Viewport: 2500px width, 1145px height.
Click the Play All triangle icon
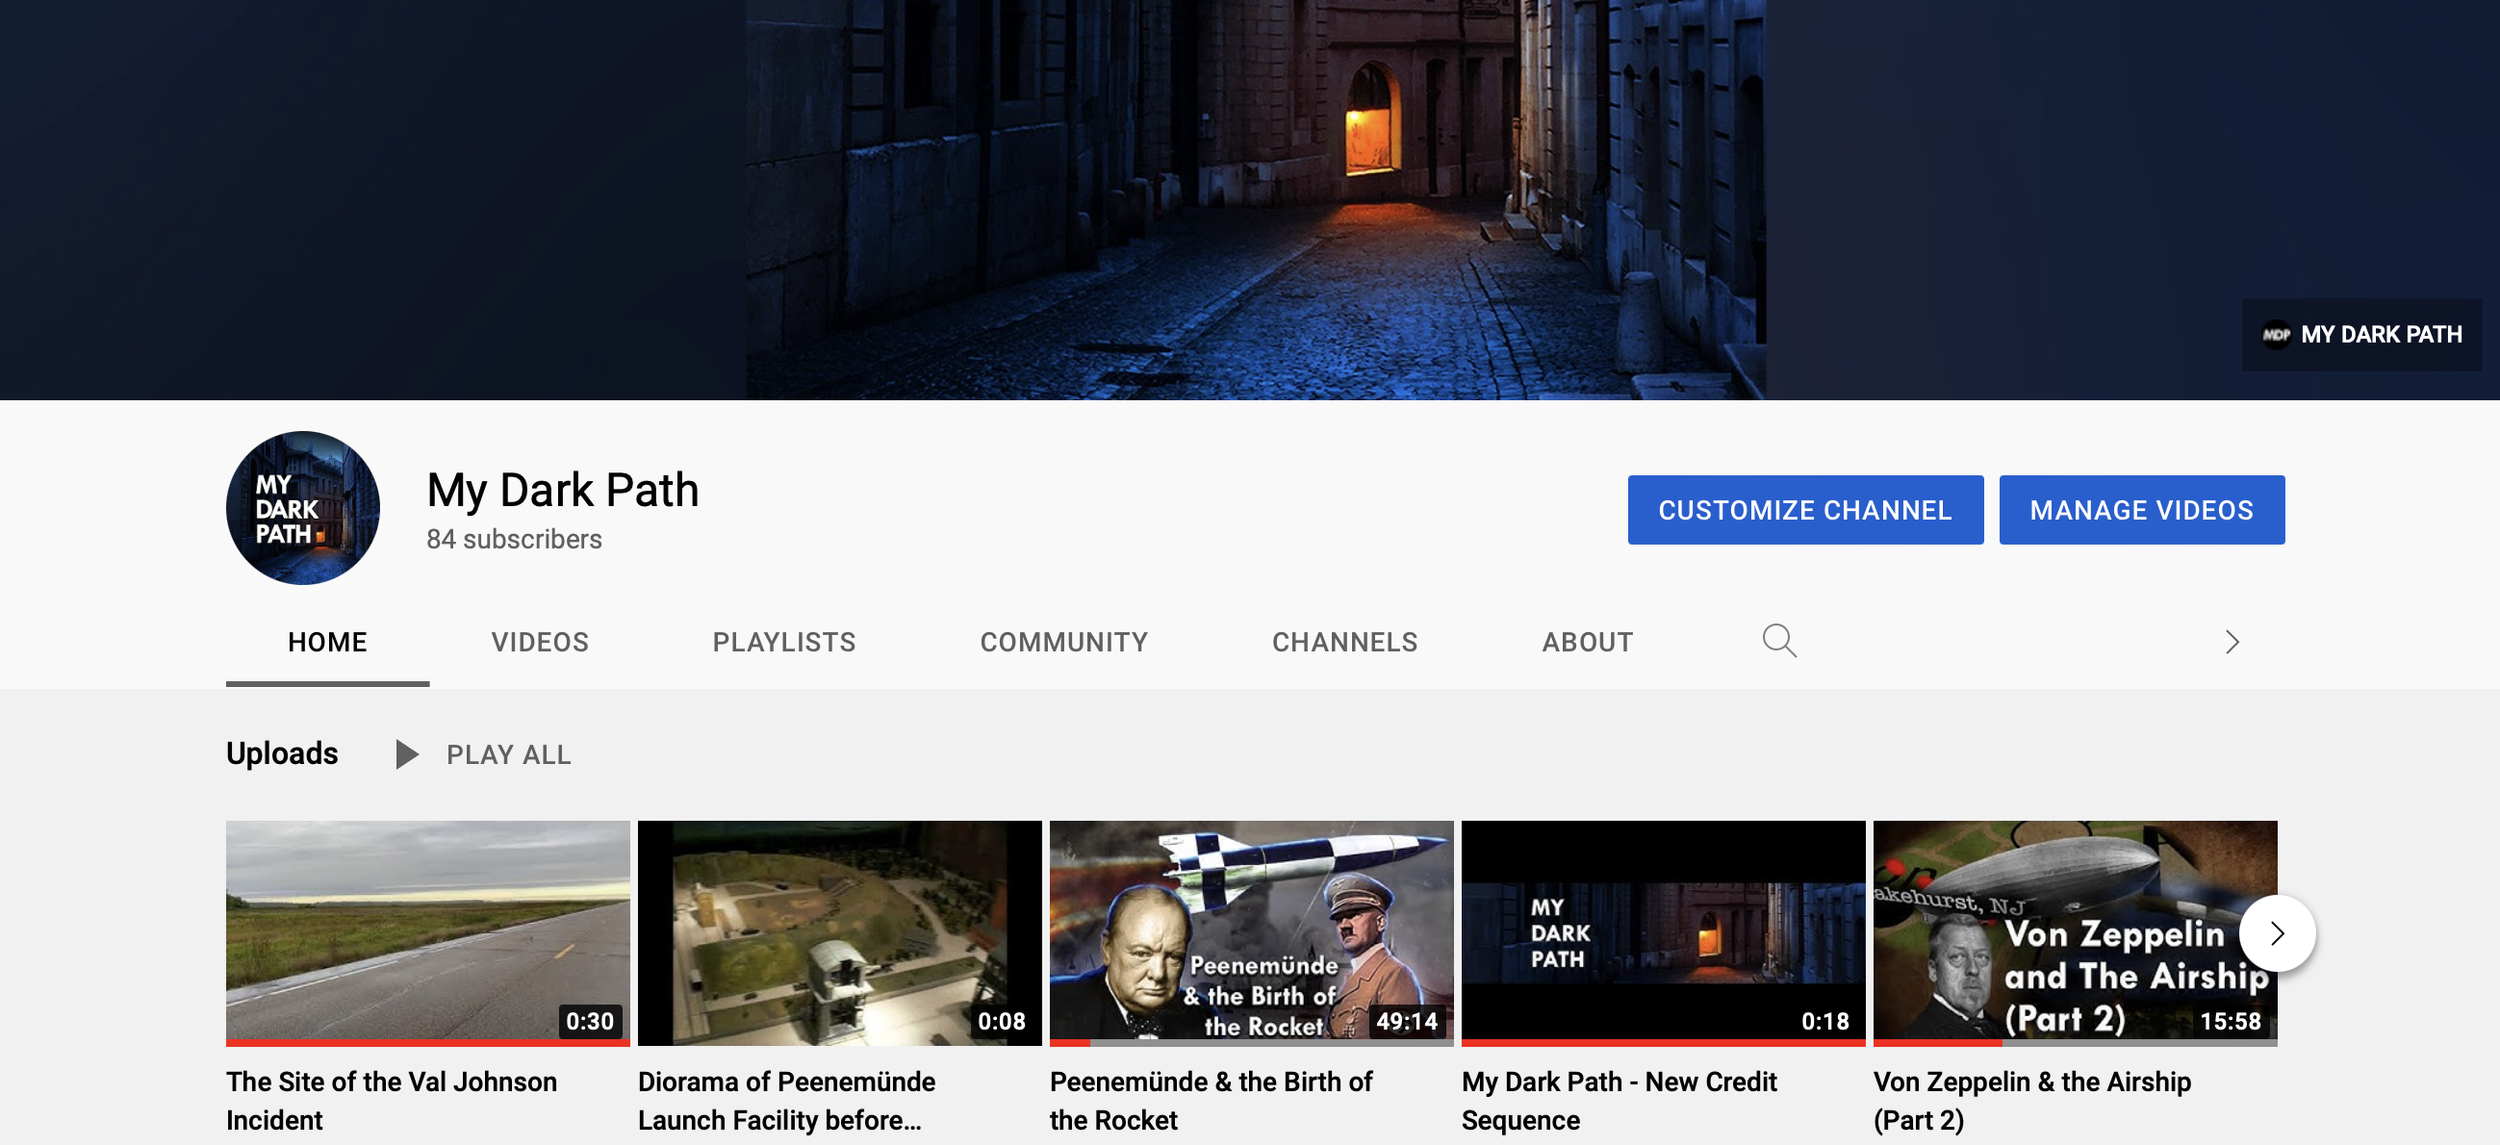(x=406, y=754)
